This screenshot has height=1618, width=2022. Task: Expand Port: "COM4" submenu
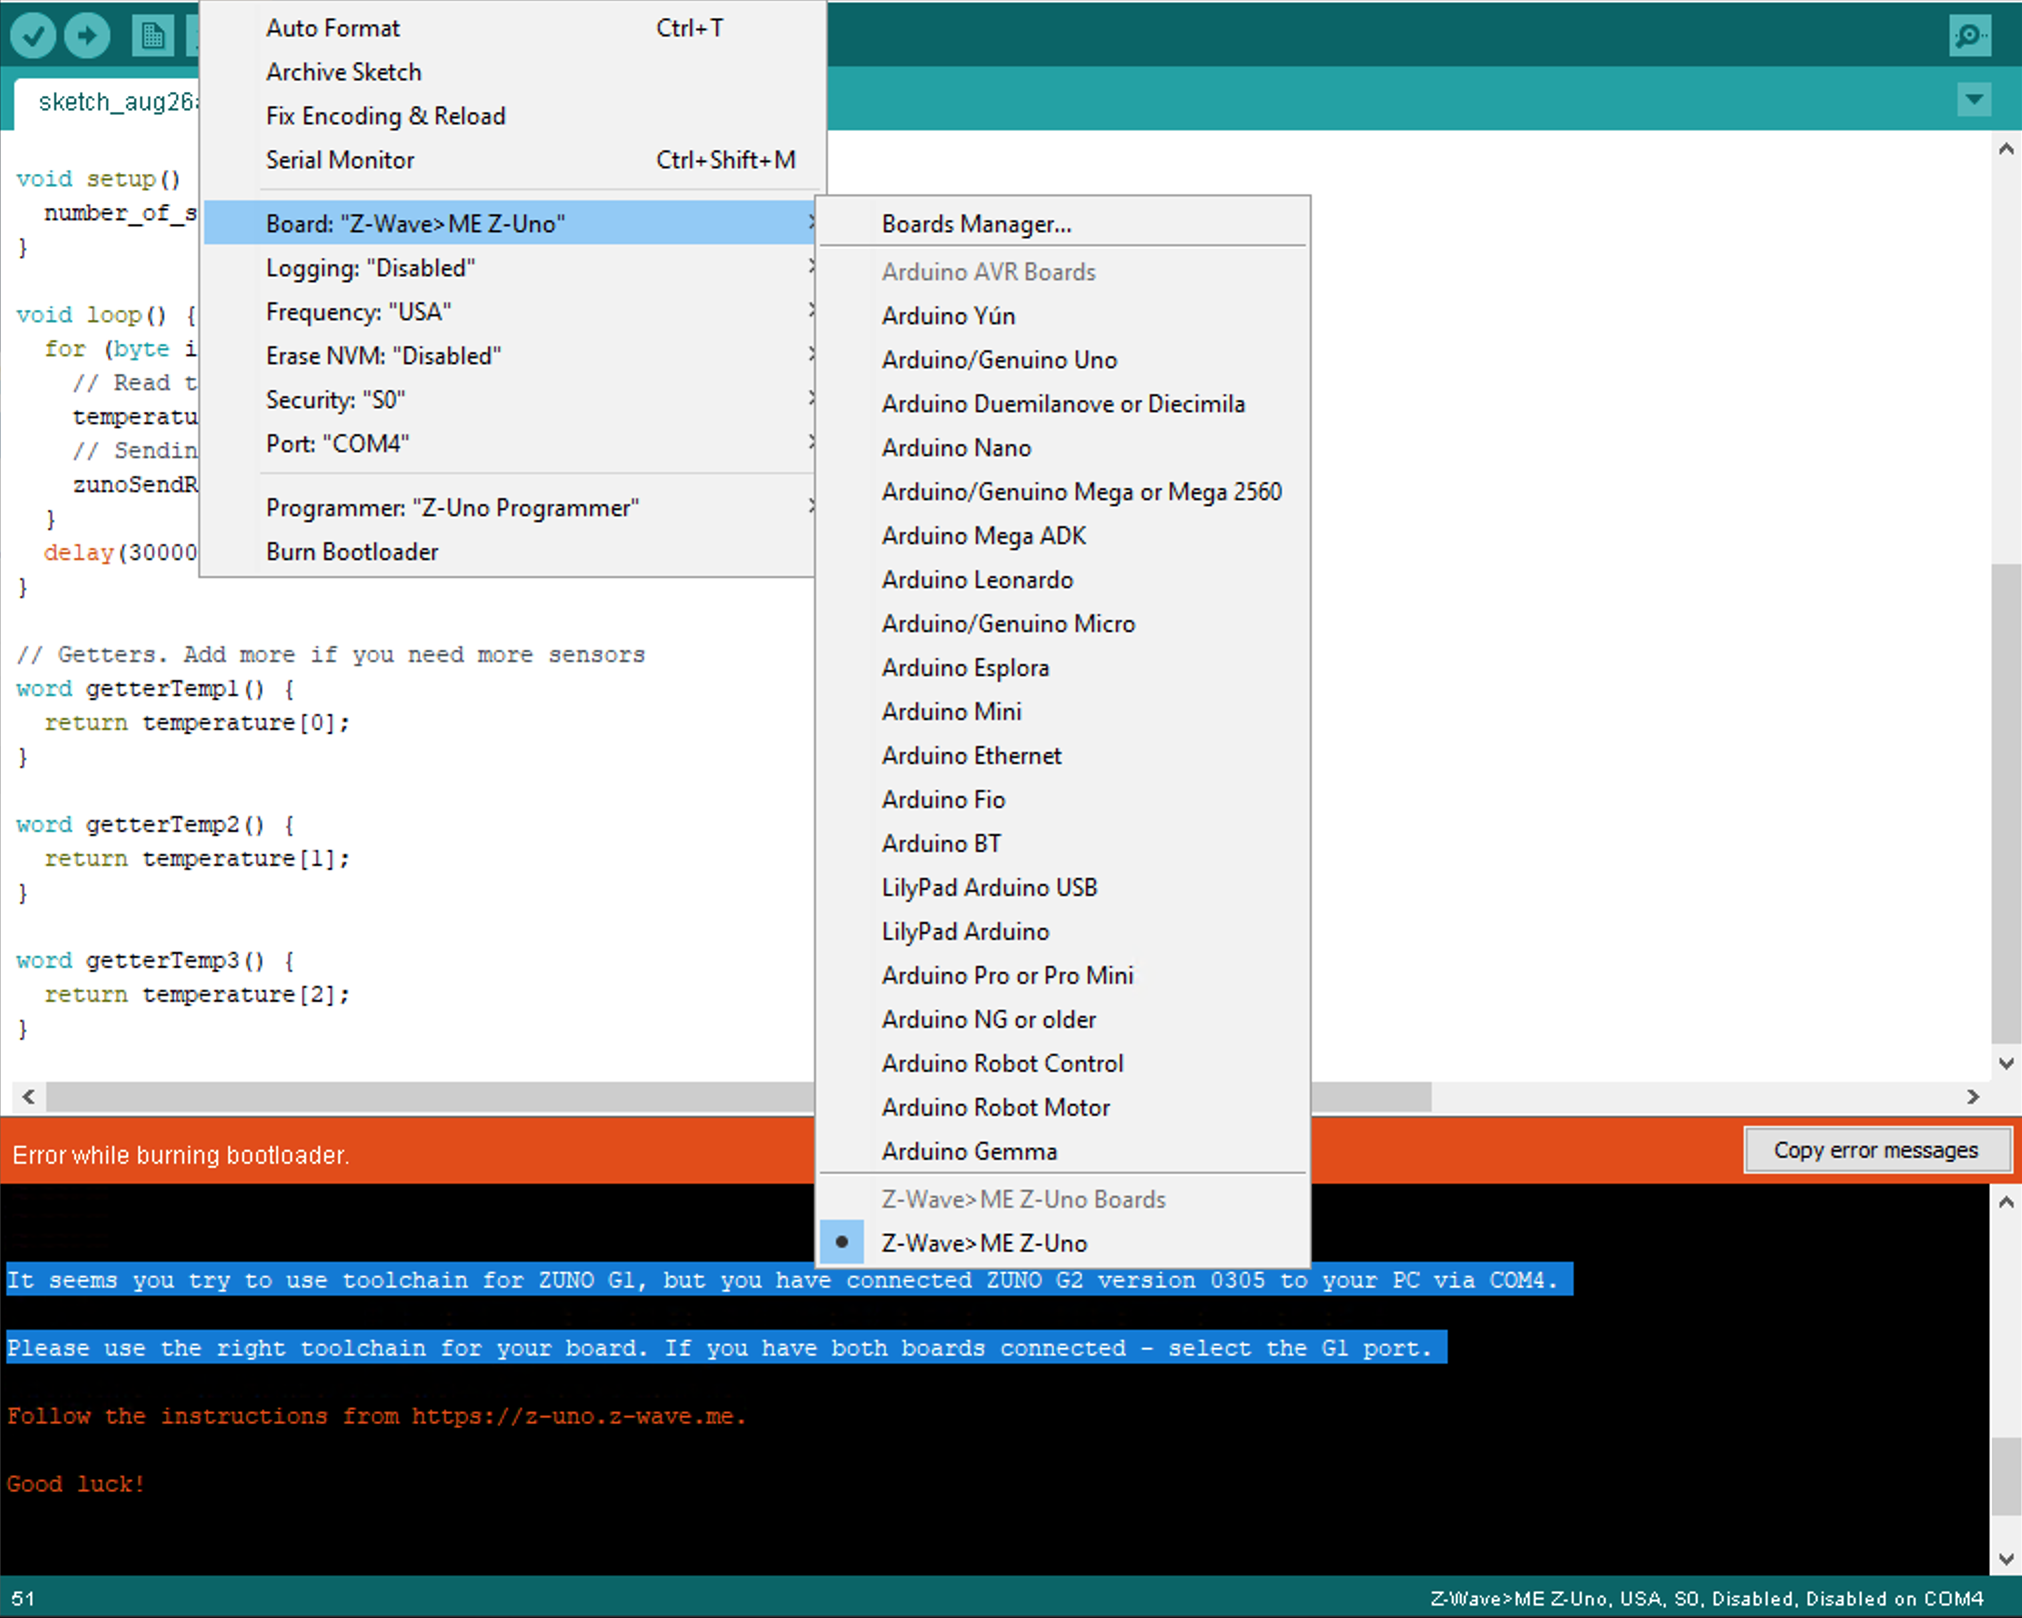click(x=510, y=444)
